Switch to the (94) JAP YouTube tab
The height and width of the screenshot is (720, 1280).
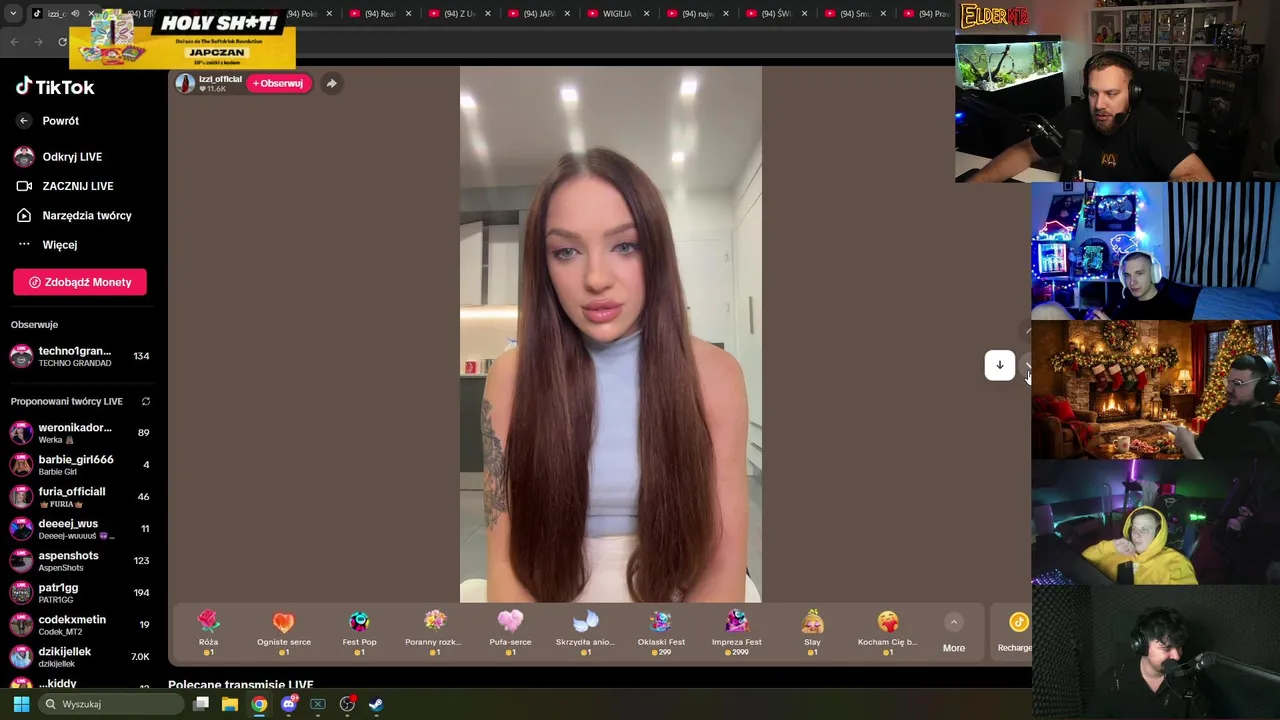[538, 13]
